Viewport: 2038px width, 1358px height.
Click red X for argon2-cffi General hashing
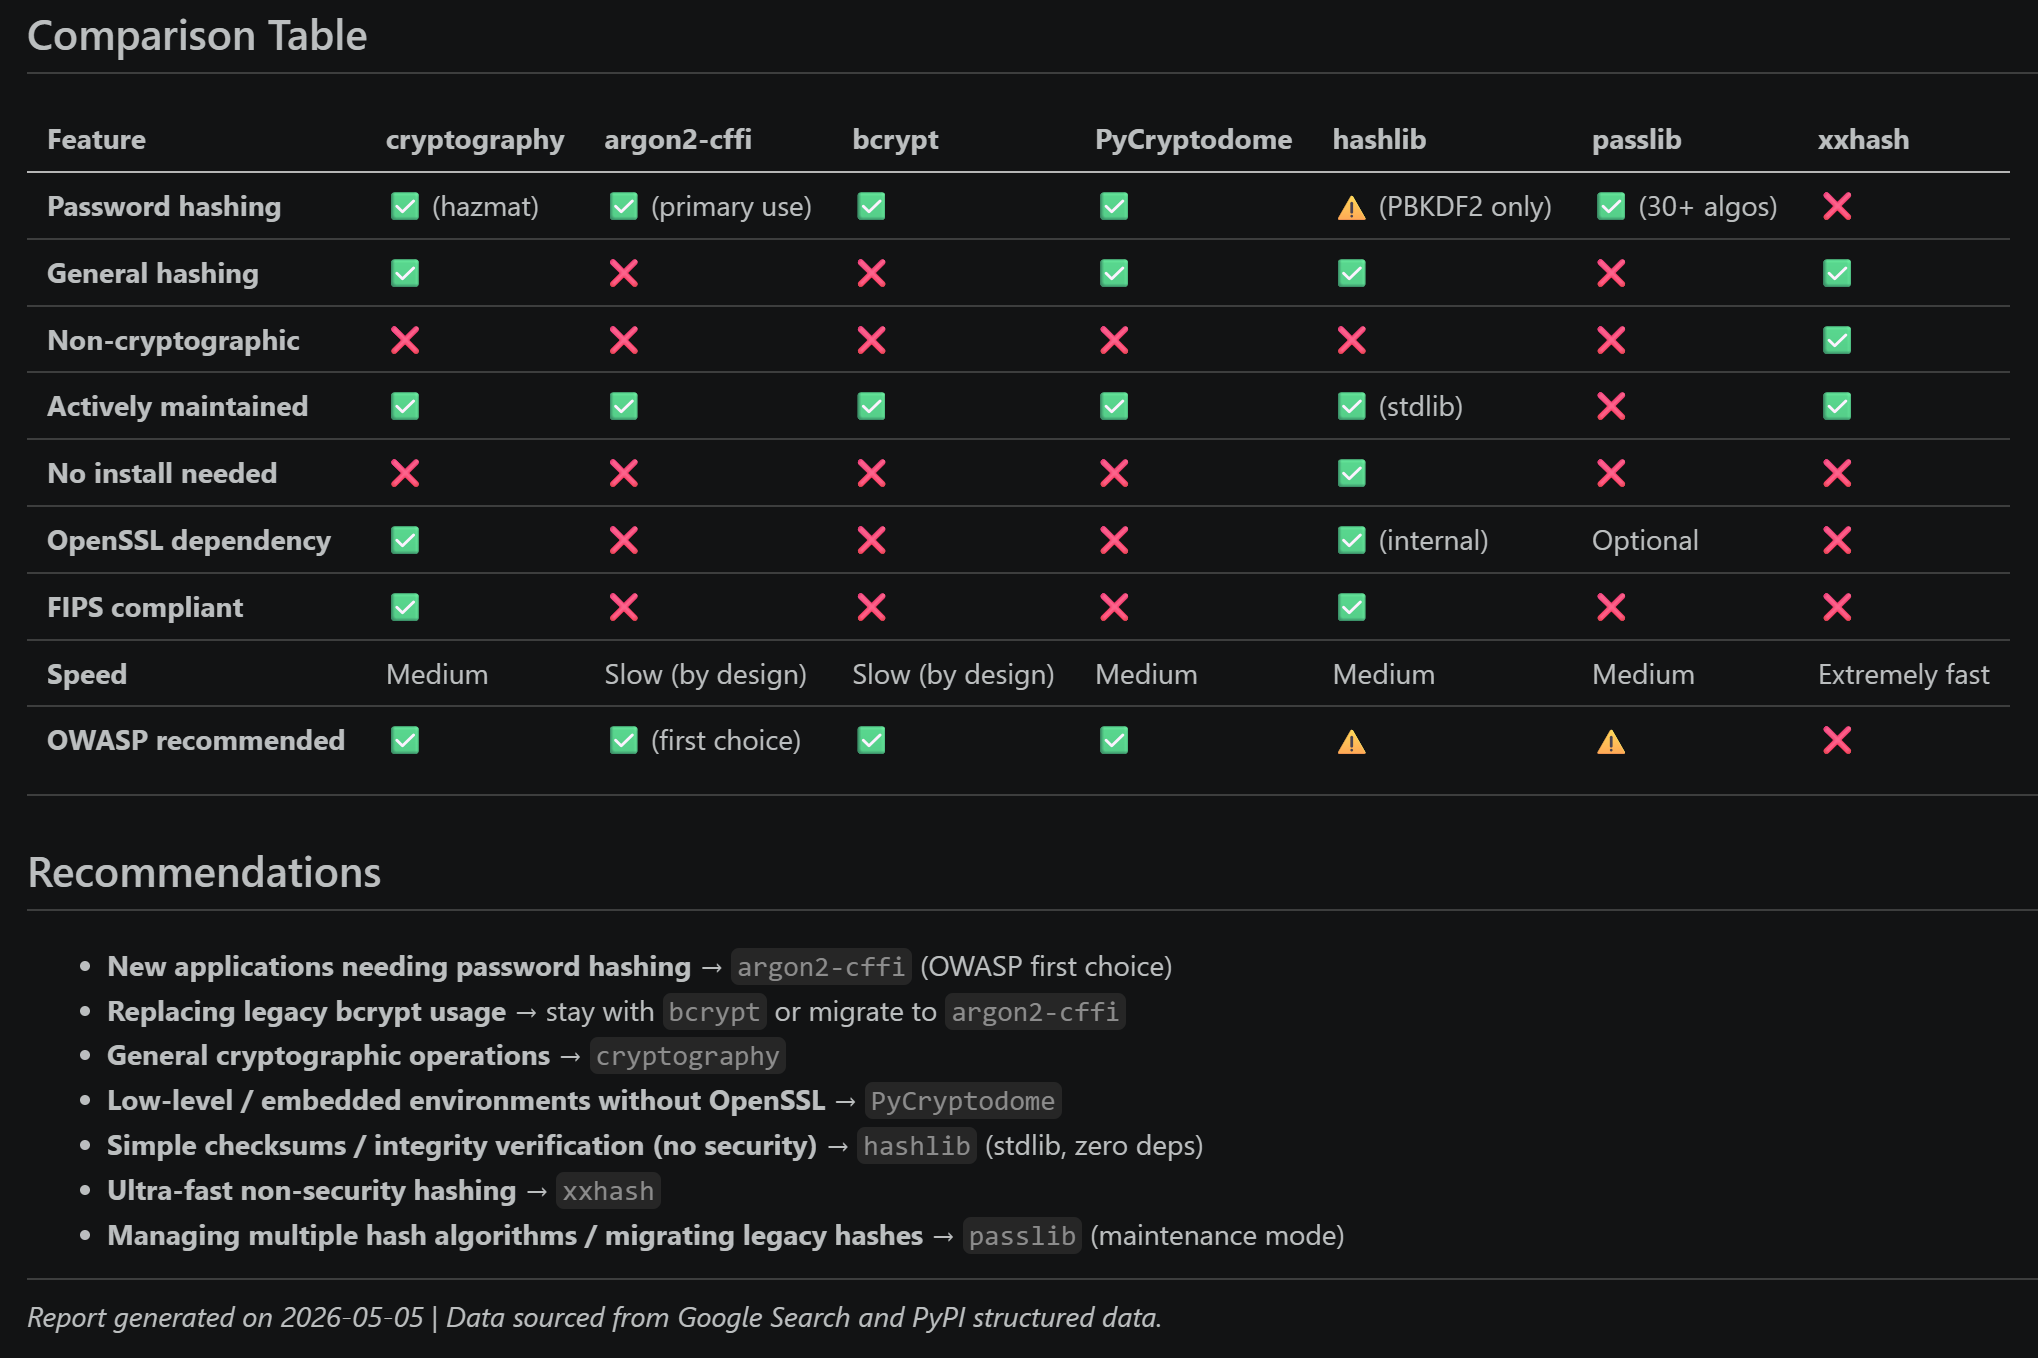click(624, 273)
